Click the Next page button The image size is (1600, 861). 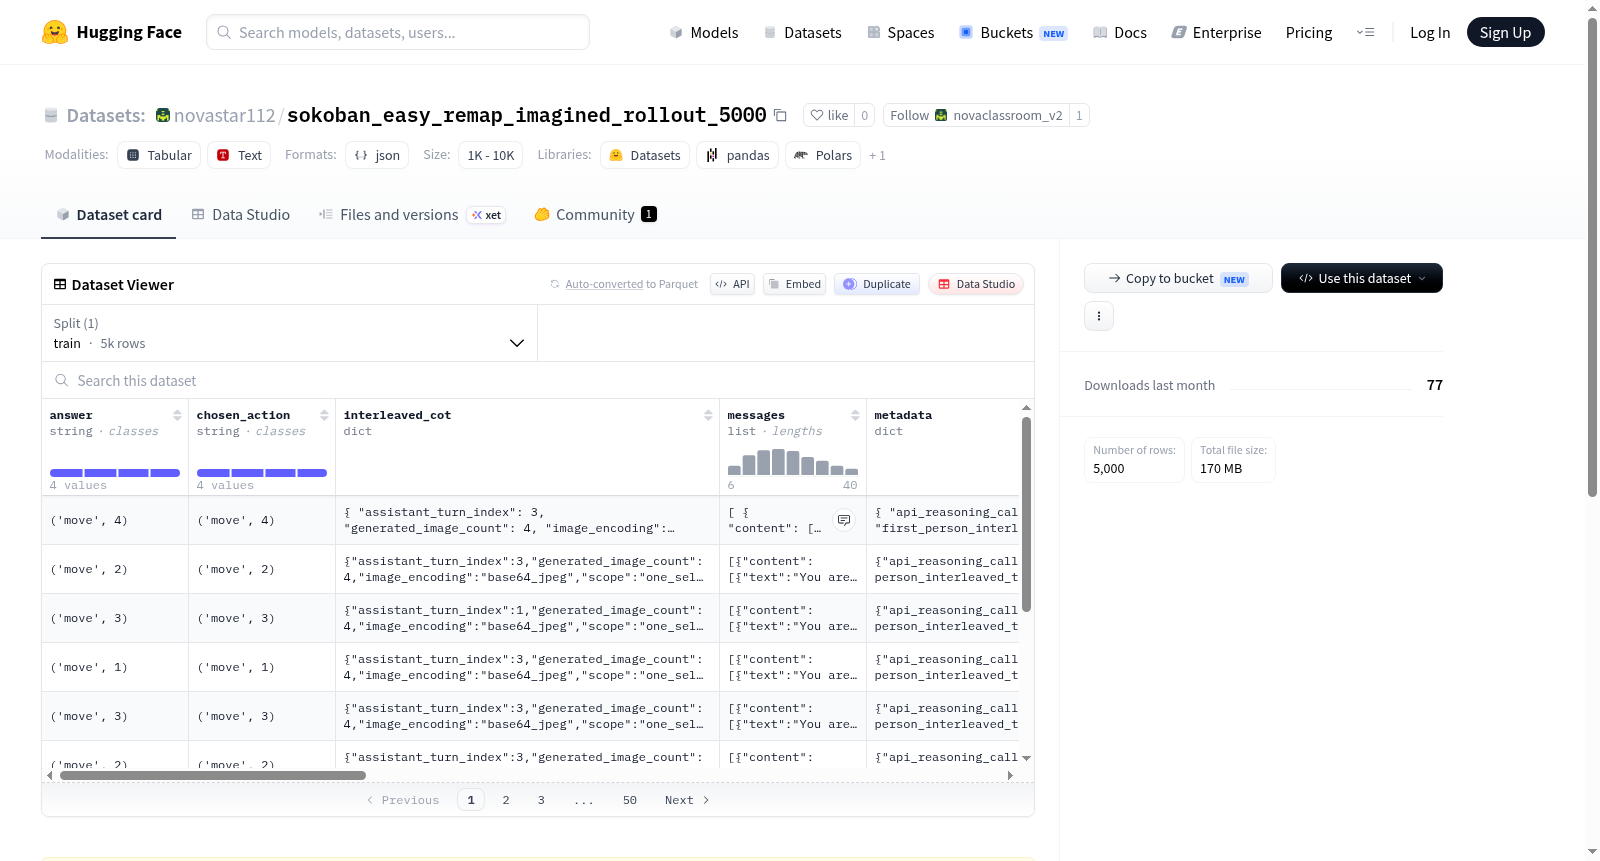click(687, 800)
